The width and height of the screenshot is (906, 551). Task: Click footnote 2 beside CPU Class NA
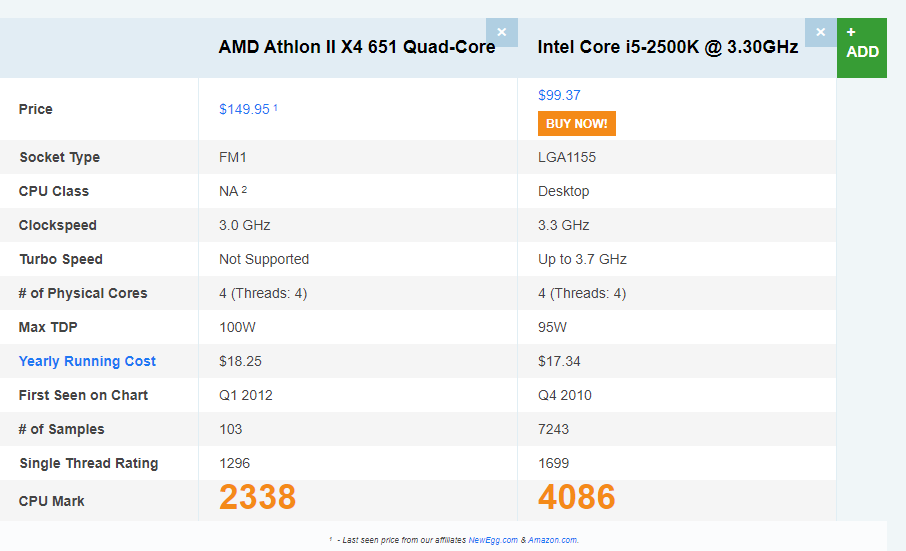244,189
